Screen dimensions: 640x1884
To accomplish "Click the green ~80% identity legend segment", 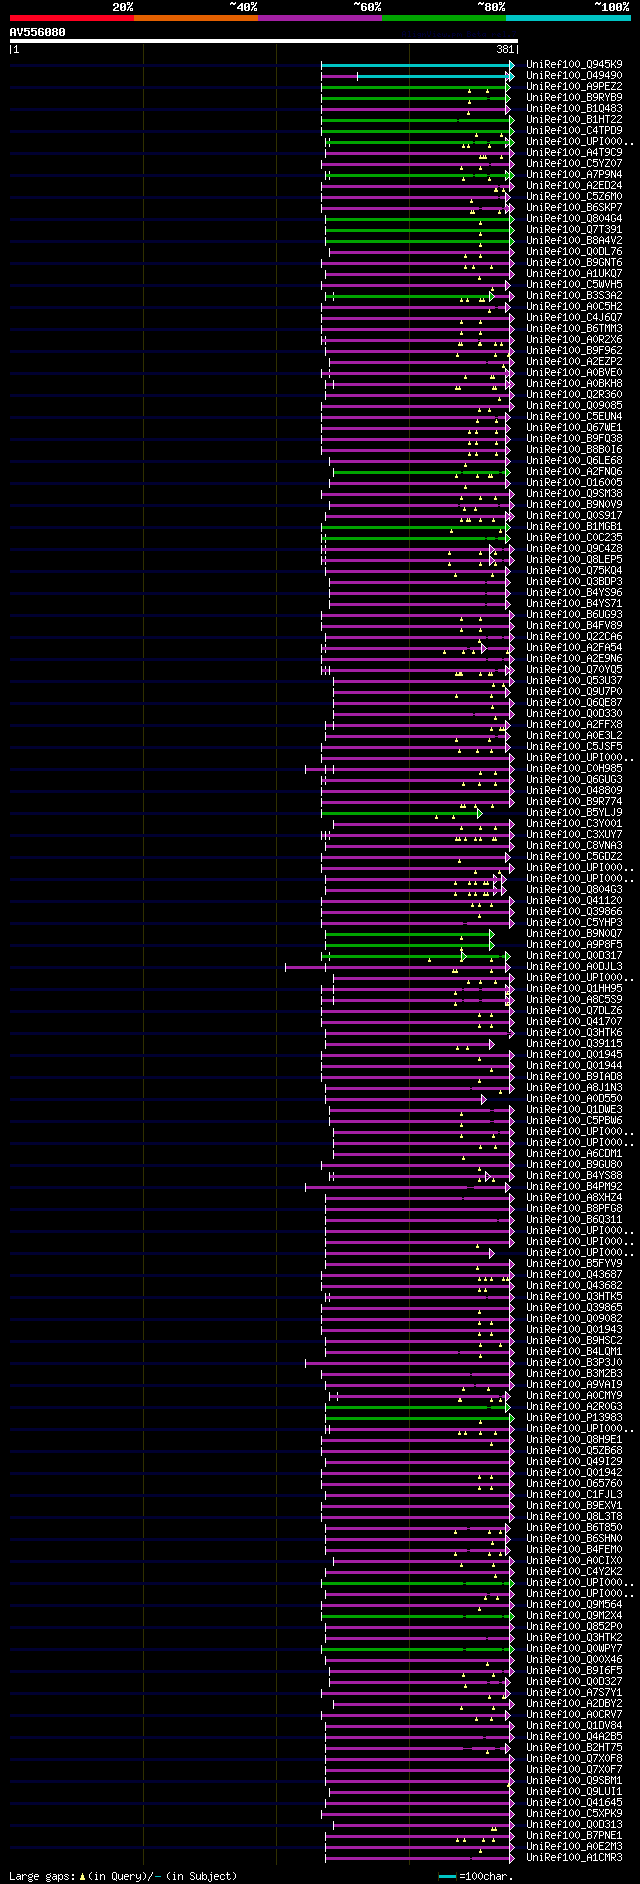I will click(x=444, y=17).
